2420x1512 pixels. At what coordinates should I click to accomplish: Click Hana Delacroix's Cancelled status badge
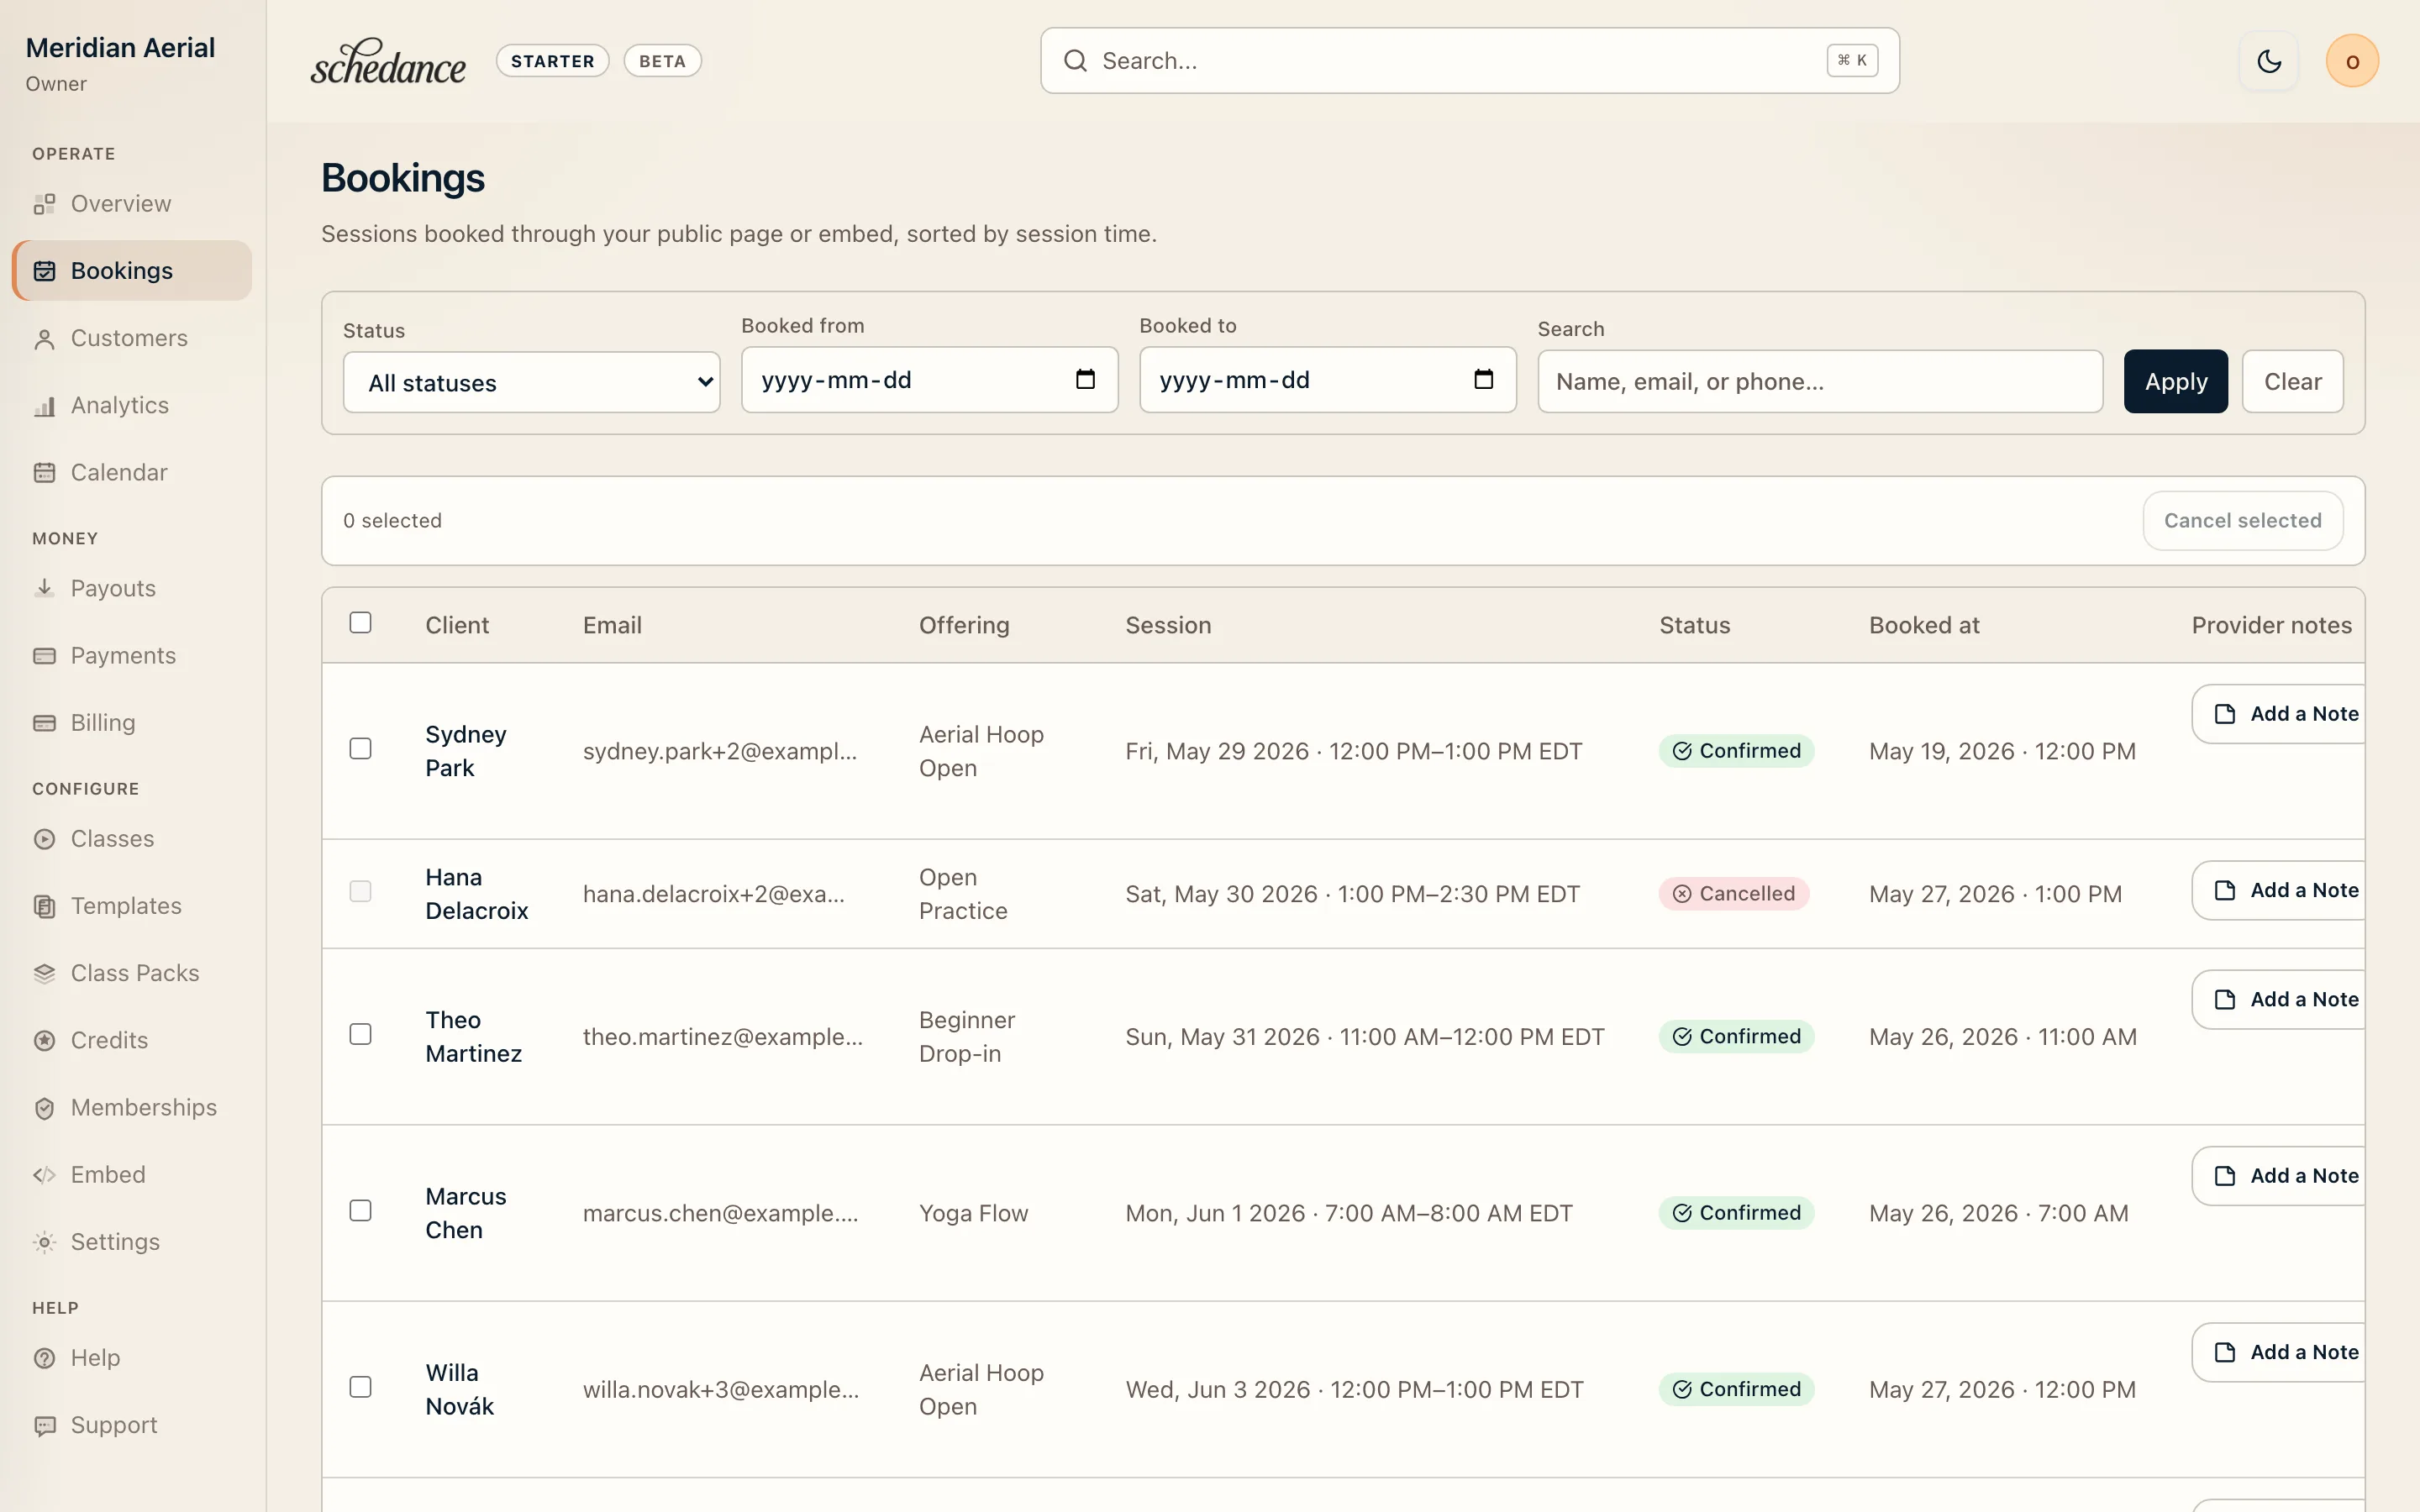pos(1733,894)
